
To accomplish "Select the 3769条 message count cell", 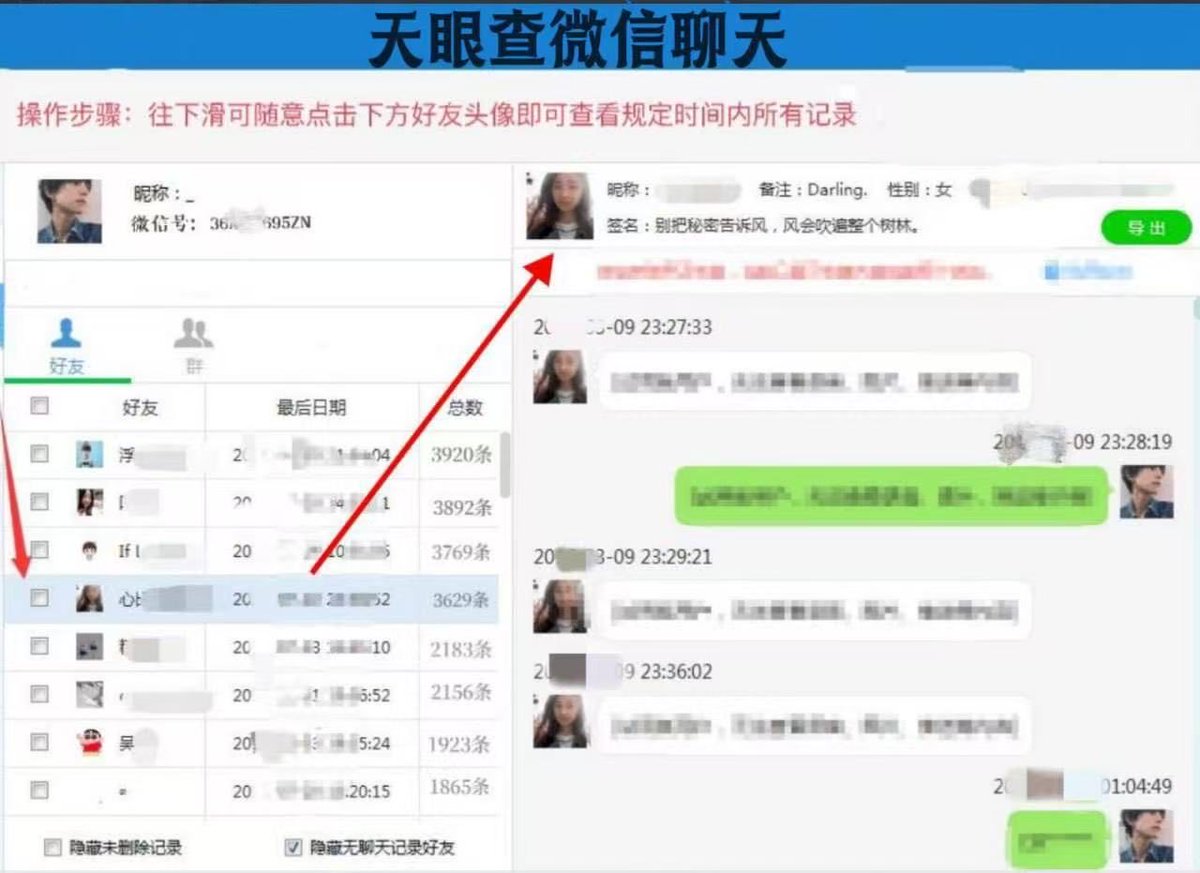I will [461, 552].
